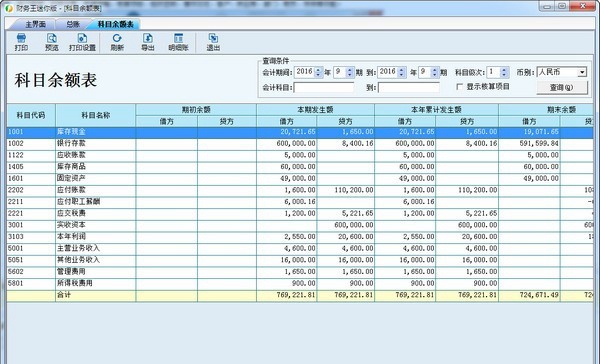The height and width of the screenshot is (364, 600).
Task: Switch to the 主界面 tab
Action: click(35, 24)
